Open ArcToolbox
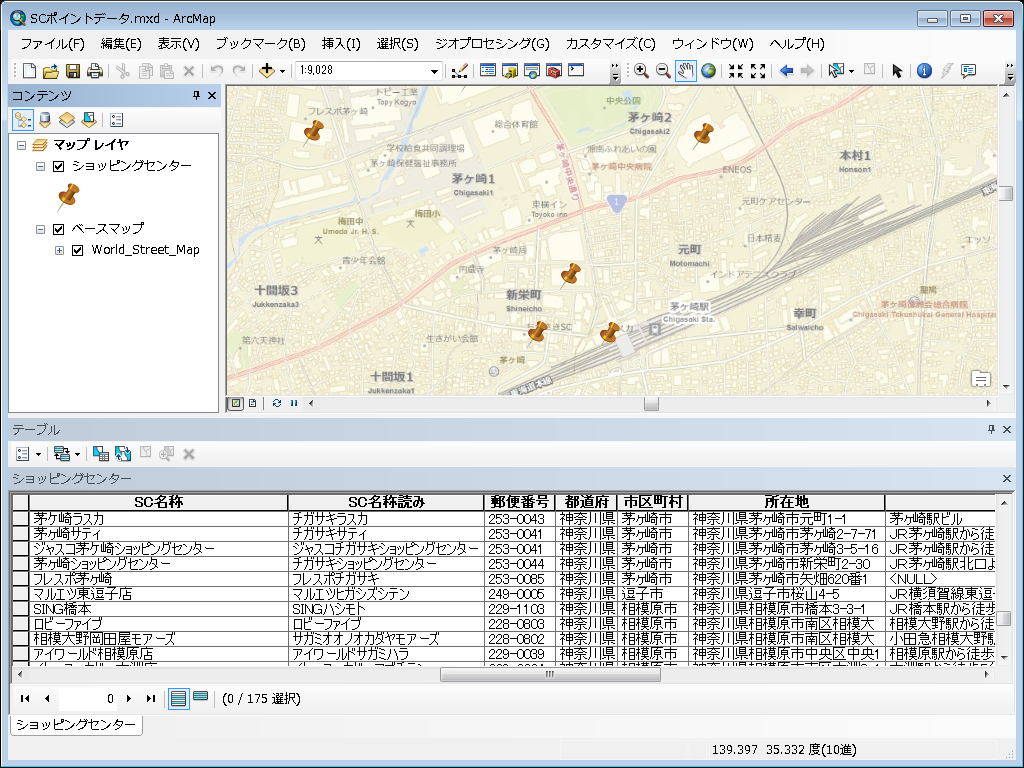This screenshot has height=768, width=1024. click(x=554, y=71)
